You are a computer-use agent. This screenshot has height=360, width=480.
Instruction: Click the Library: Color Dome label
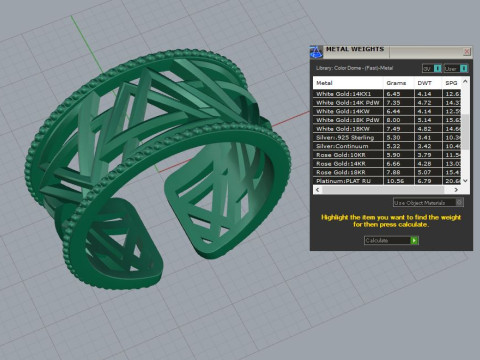(354, 68)
